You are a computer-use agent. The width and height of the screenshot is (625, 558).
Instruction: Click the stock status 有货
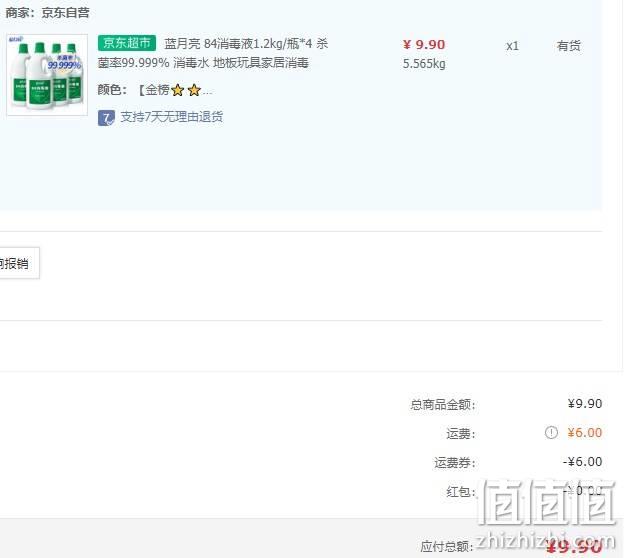pyautogui.click(x=568, y=46)
